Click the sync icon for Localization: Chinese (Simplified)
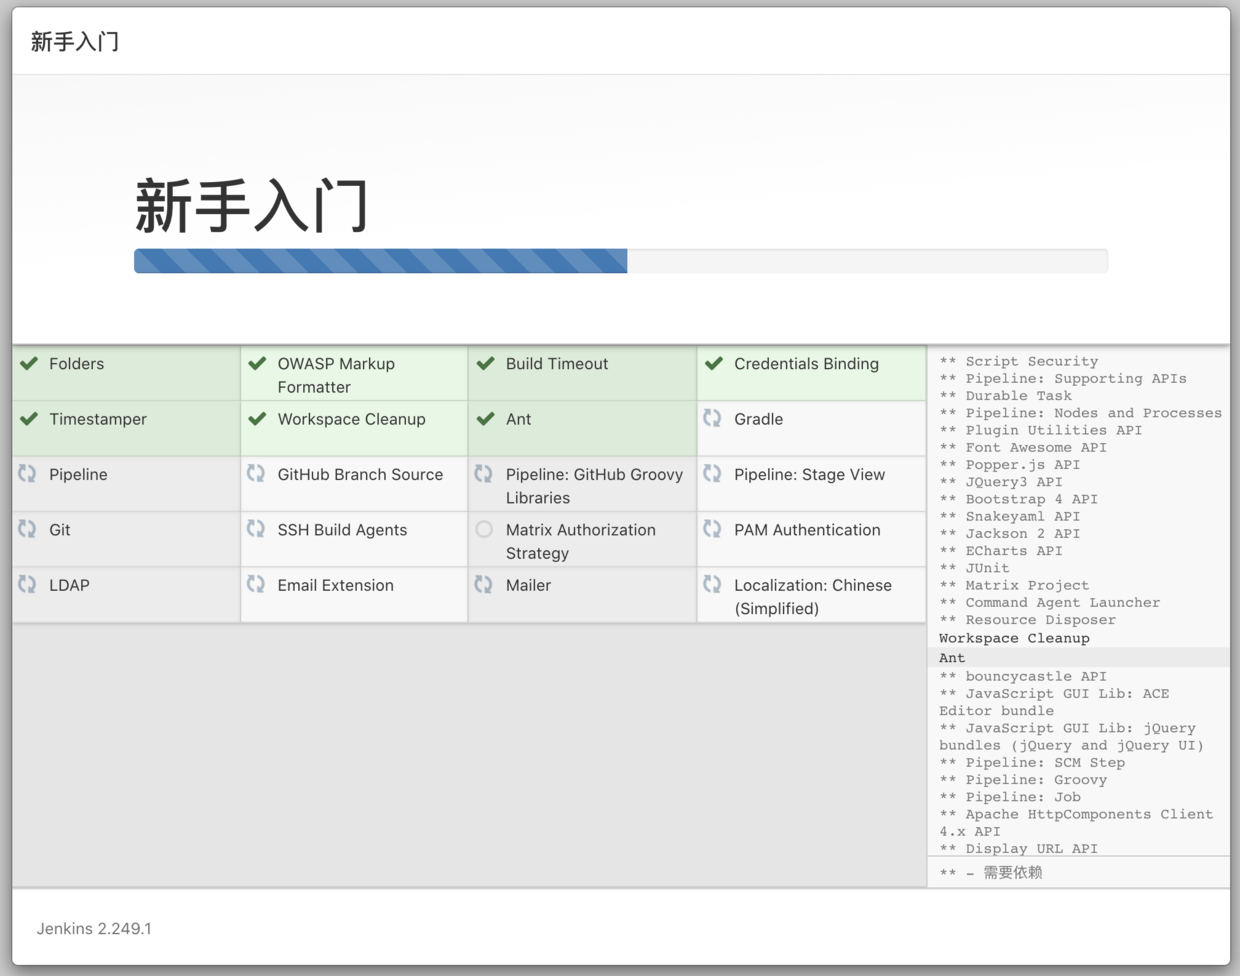Viewport: 1240px width, 976px height. coord(712,583)
